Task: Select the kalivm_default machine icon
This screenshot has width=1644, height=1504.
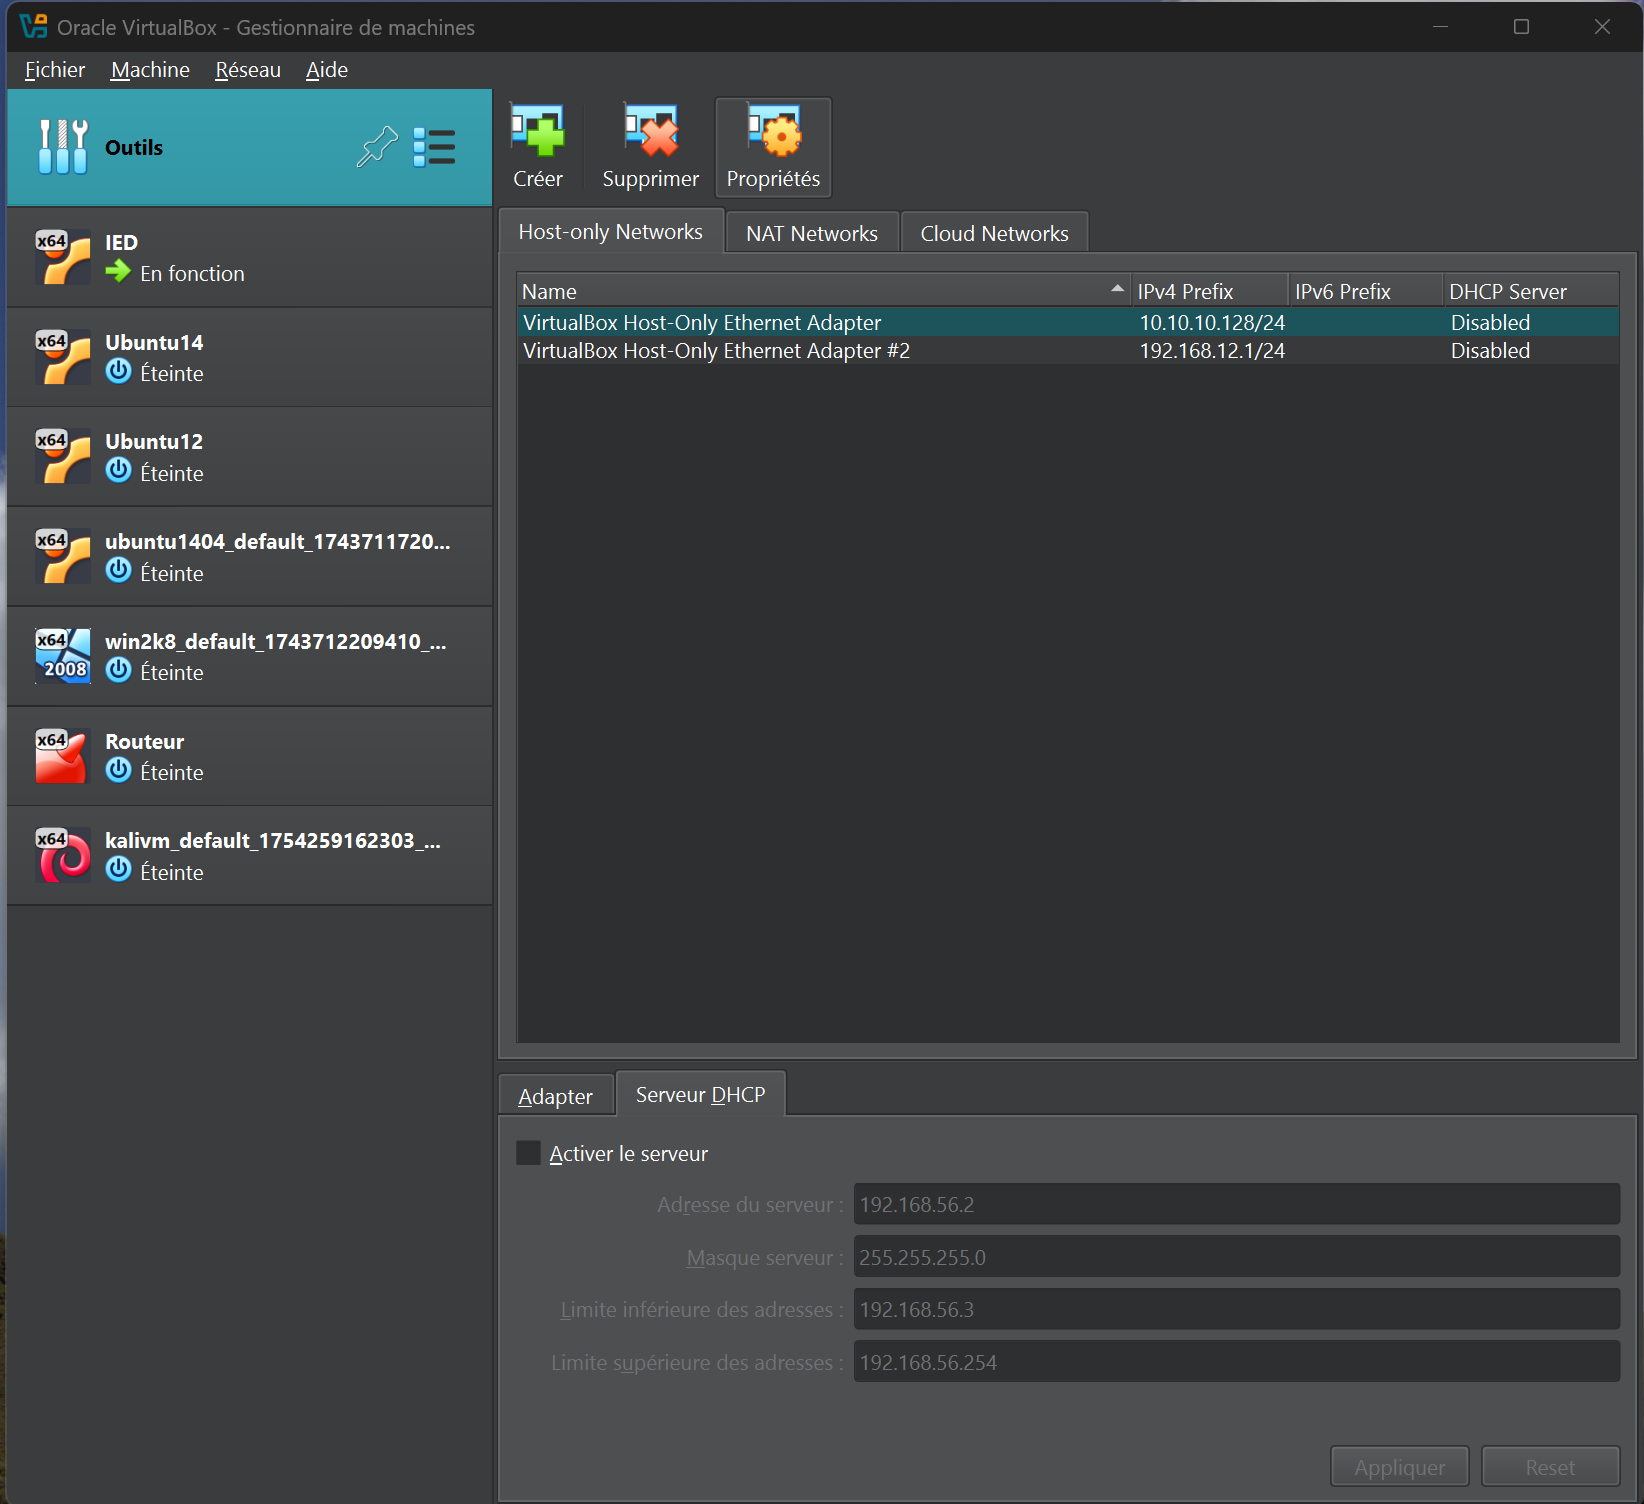Action: pyautogui.click(x=62, y=856)
